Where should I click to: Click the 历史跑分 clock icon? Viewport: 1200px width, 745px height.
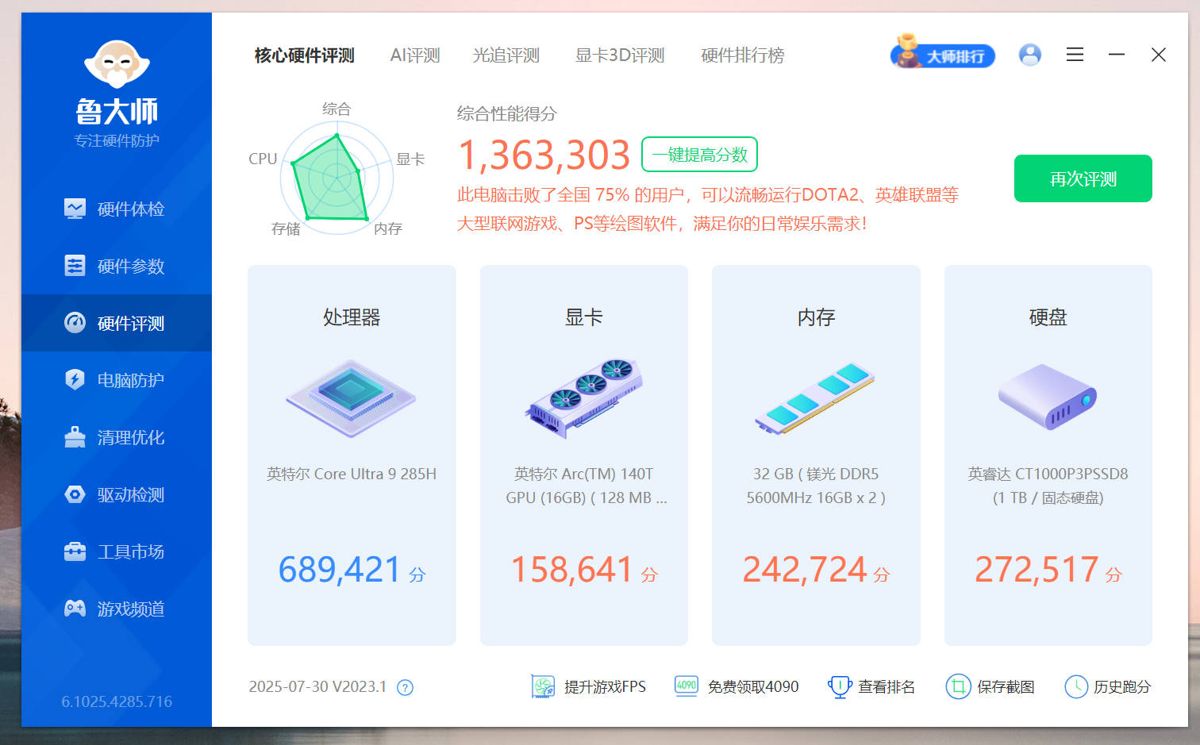(x=1076, y=686)
